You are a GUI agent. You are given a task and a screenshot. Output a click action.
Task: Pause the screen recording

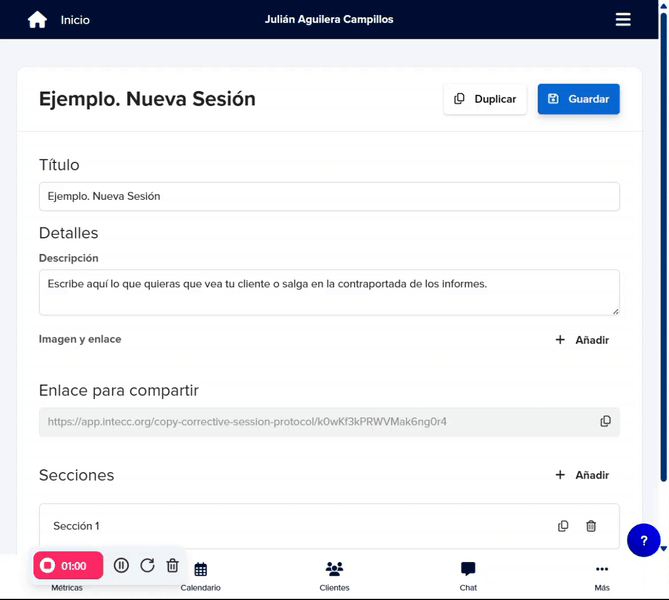pyautogui.click(x=121, y=565)
